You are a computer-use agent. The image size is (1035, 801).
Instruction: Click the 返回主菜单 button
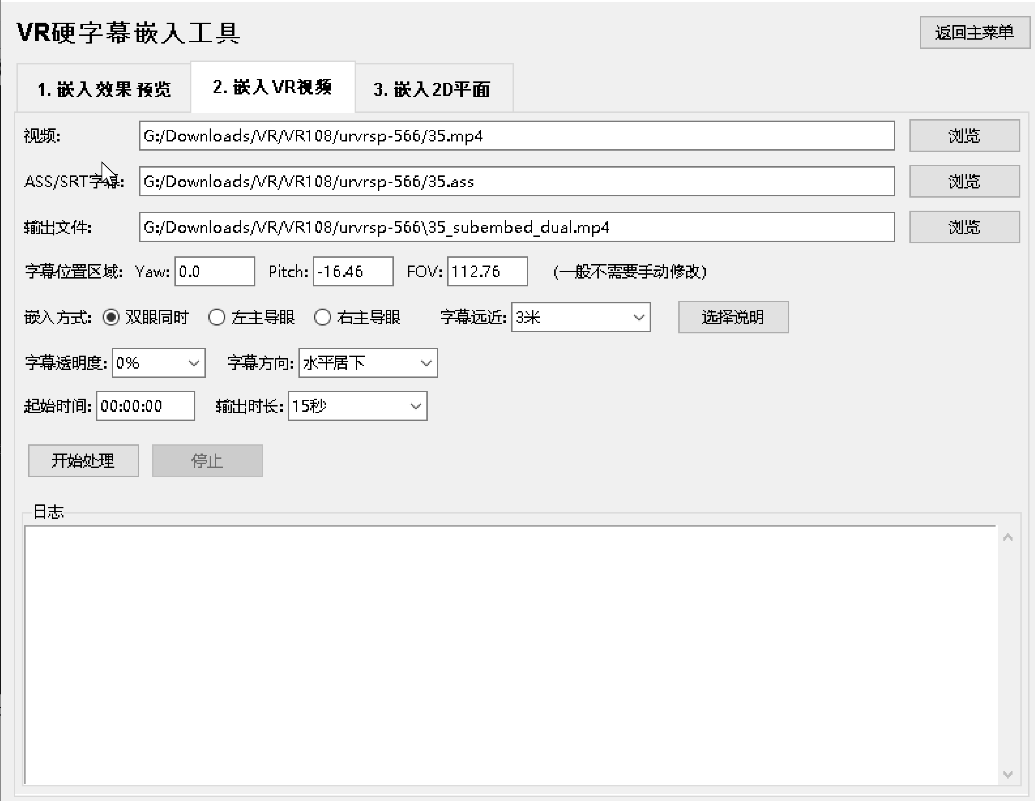(974, 32)
